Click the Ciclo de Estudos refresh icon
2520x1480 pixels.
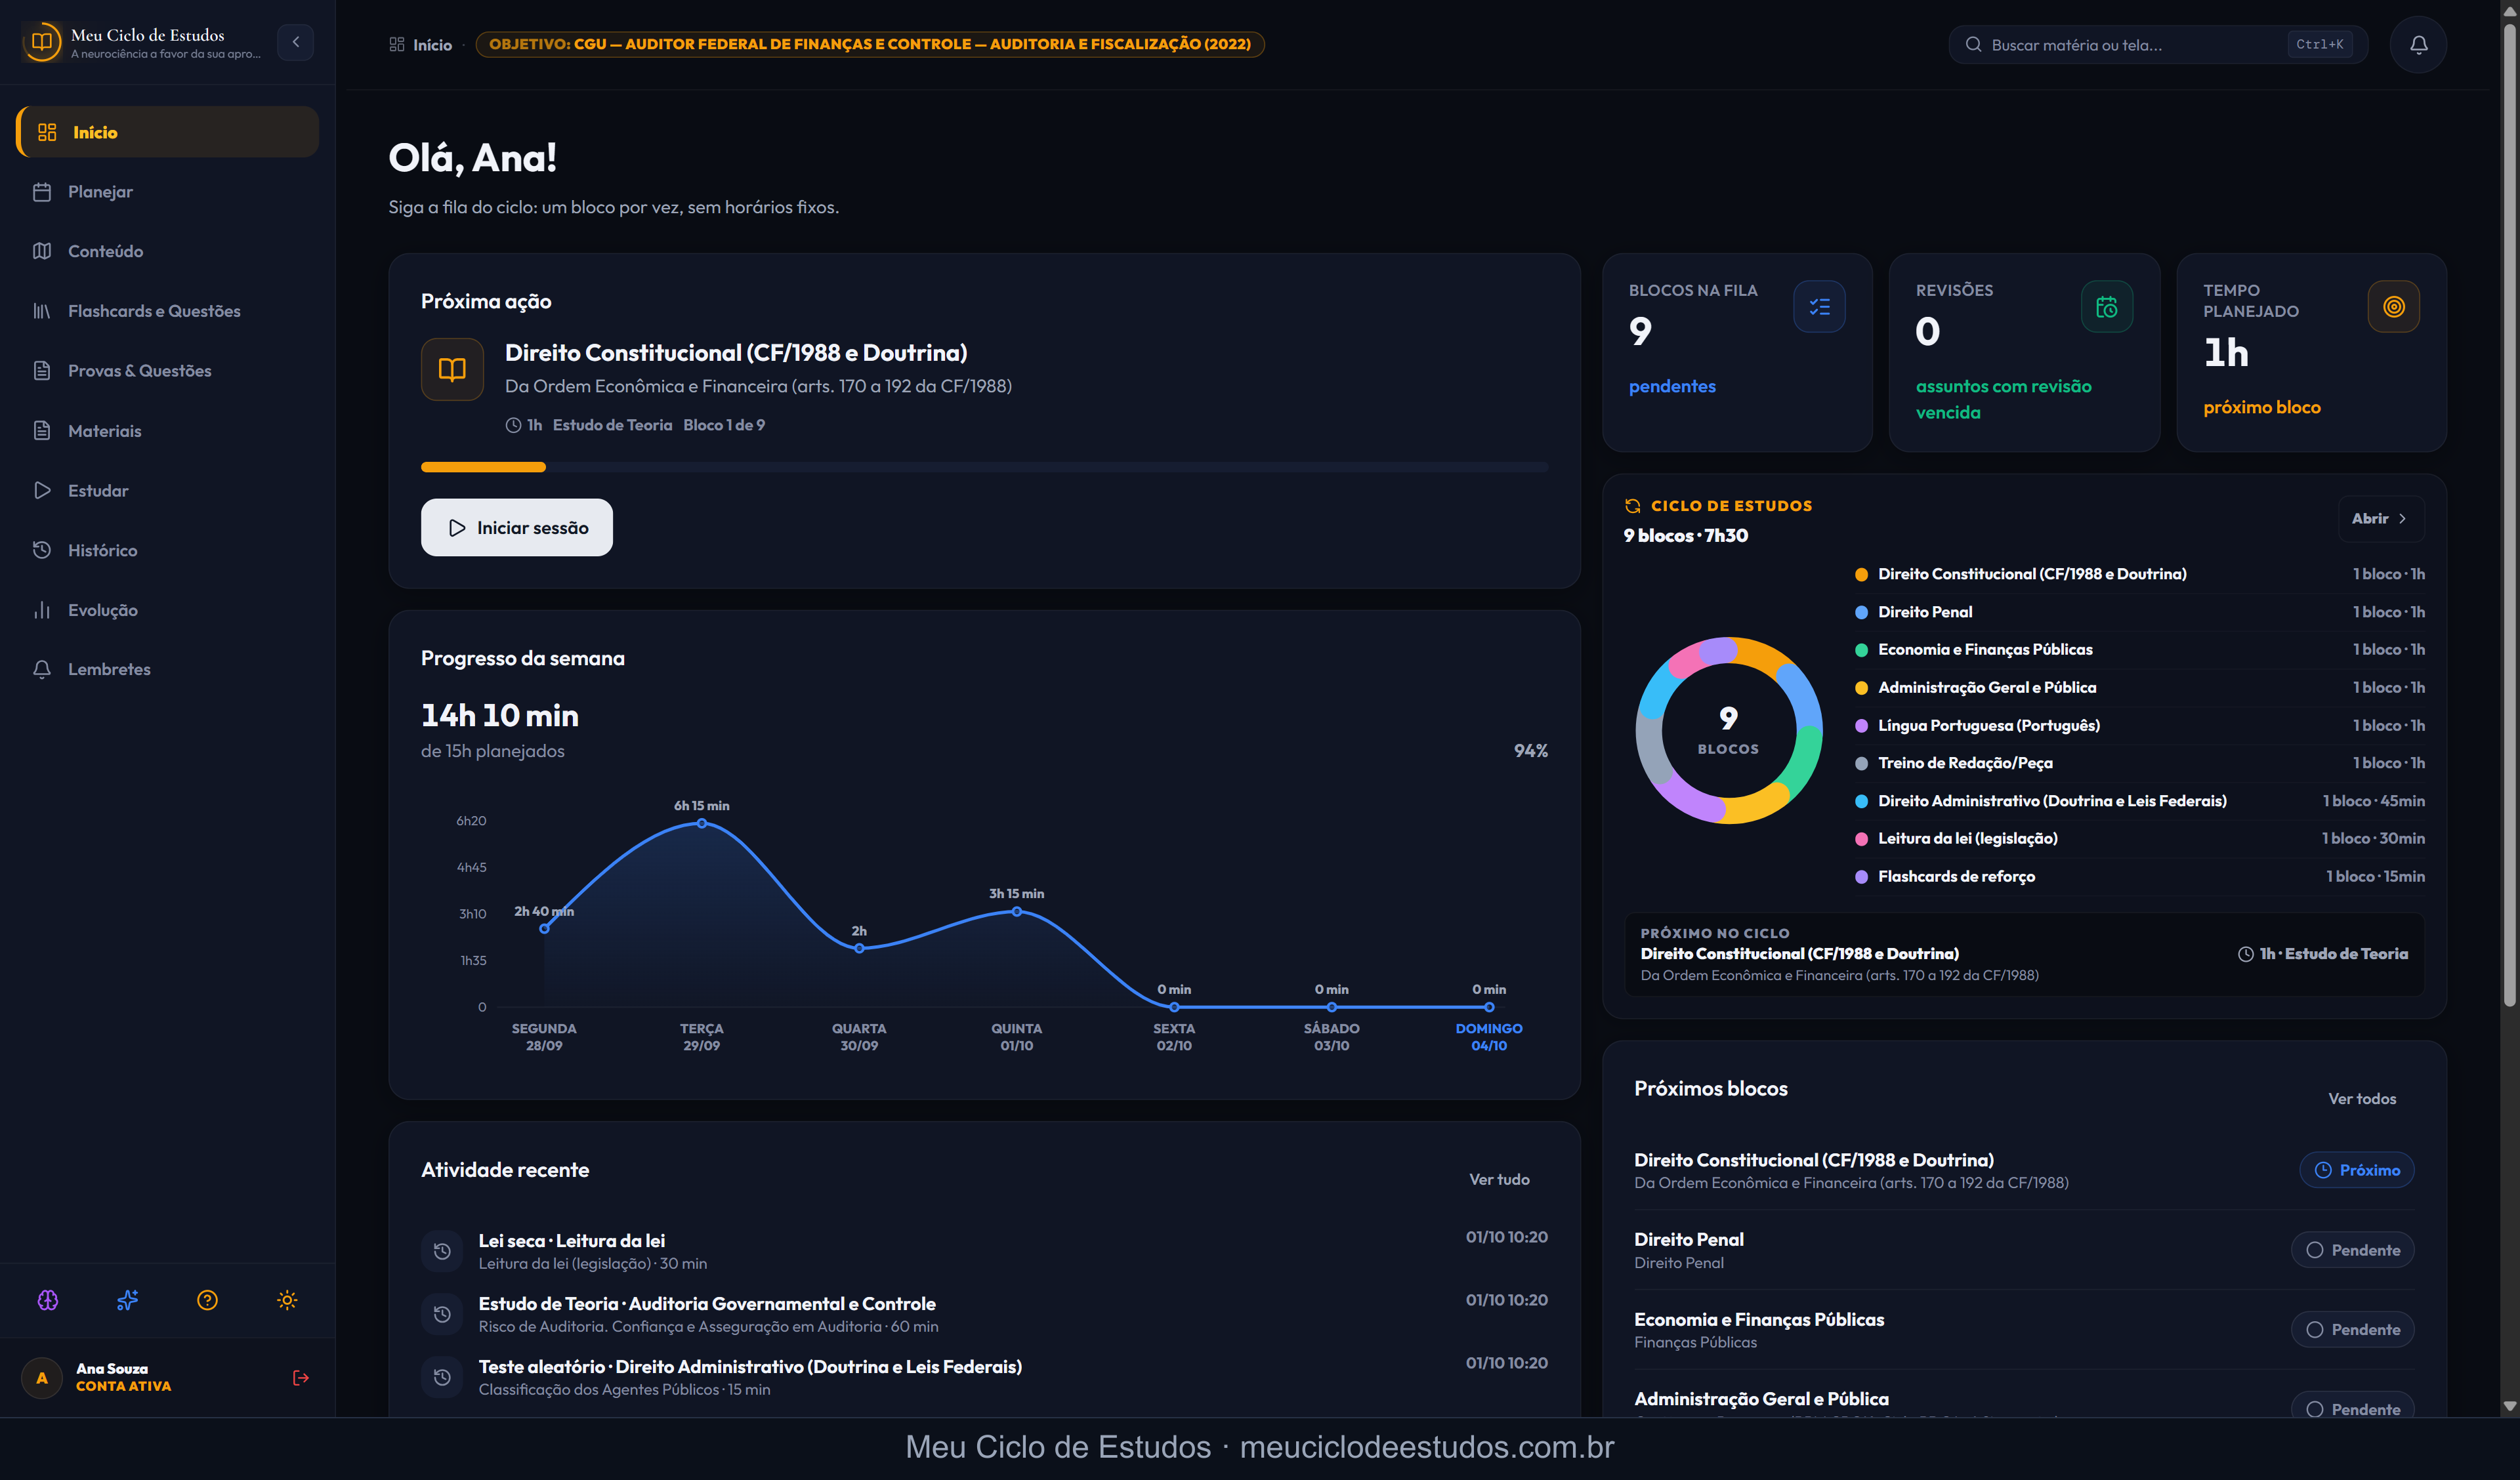pyautogui.click(x=1632, y=506)
